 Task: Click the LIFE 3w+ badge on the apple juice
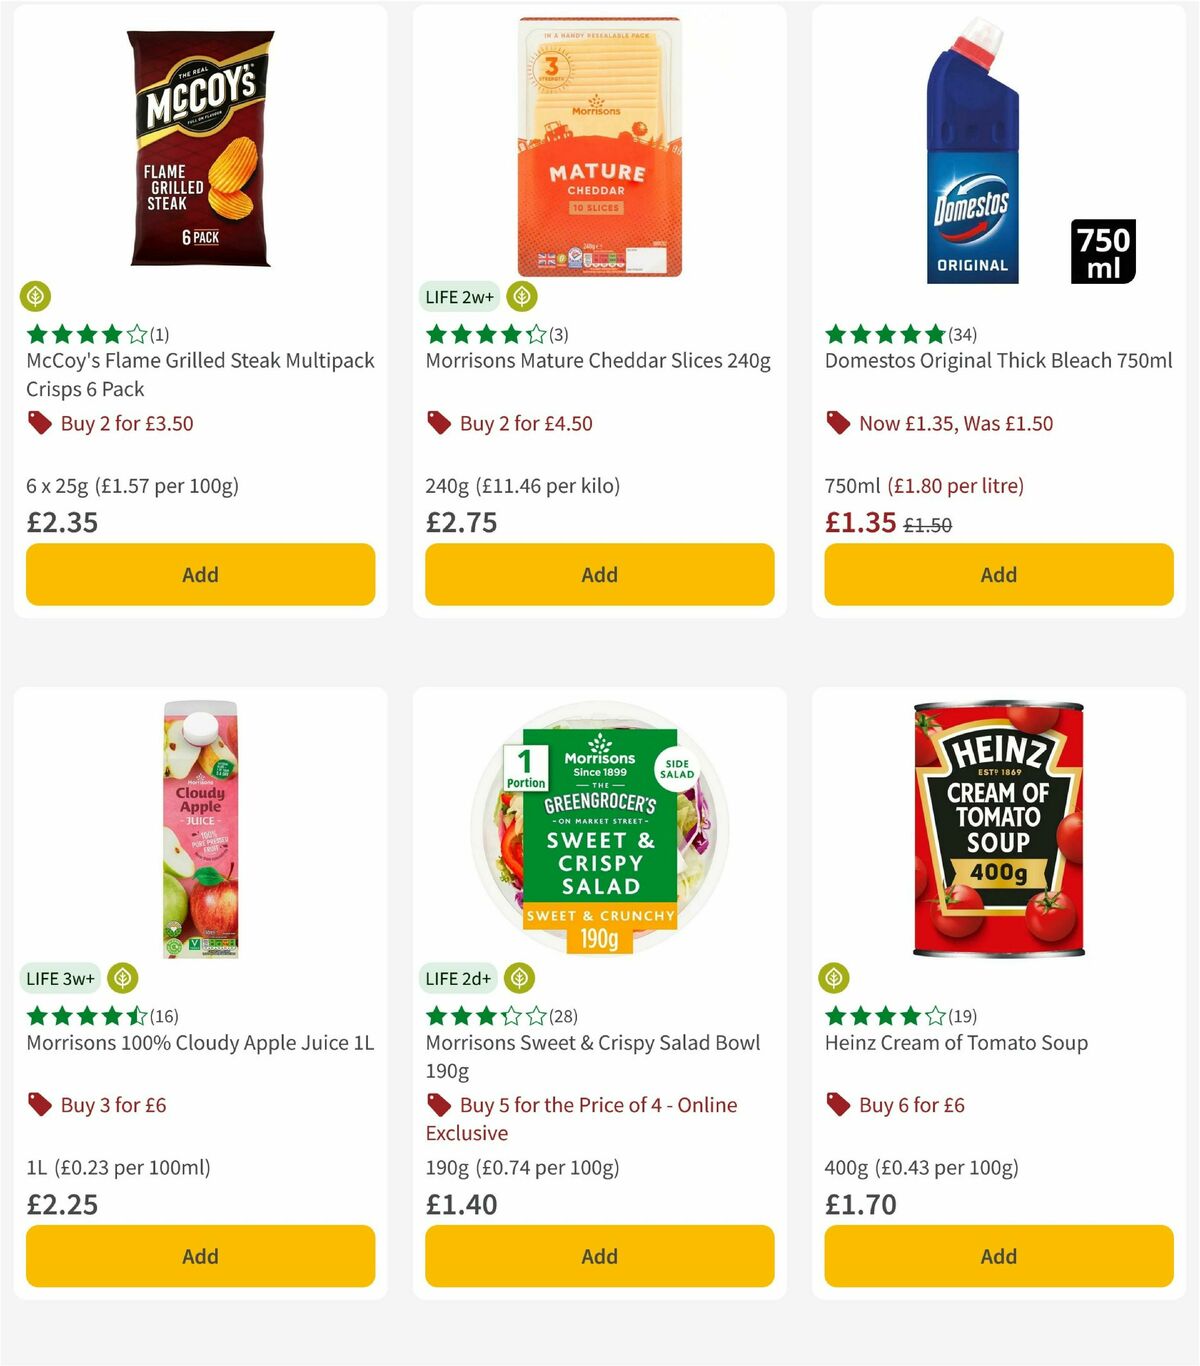point(60,978)
